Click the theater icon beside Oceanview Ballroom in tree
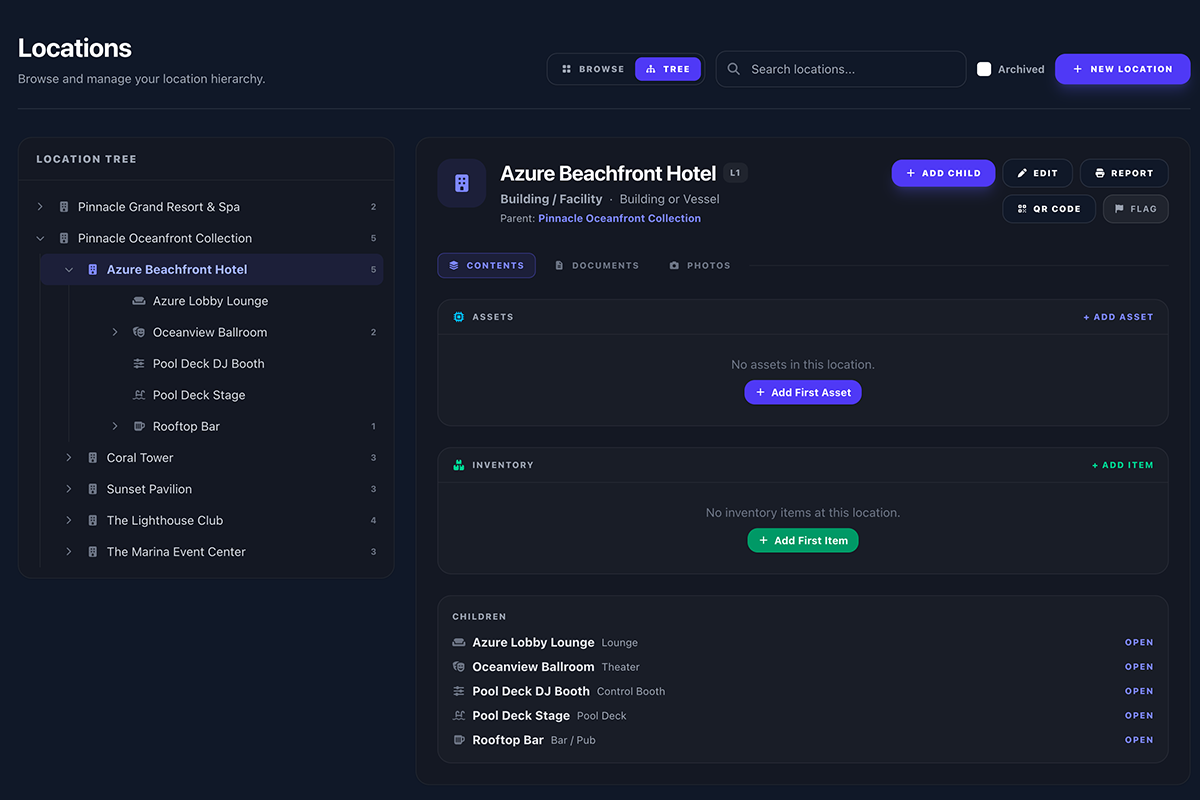Viewport: 1200px width, 800px height. (139, 332)
